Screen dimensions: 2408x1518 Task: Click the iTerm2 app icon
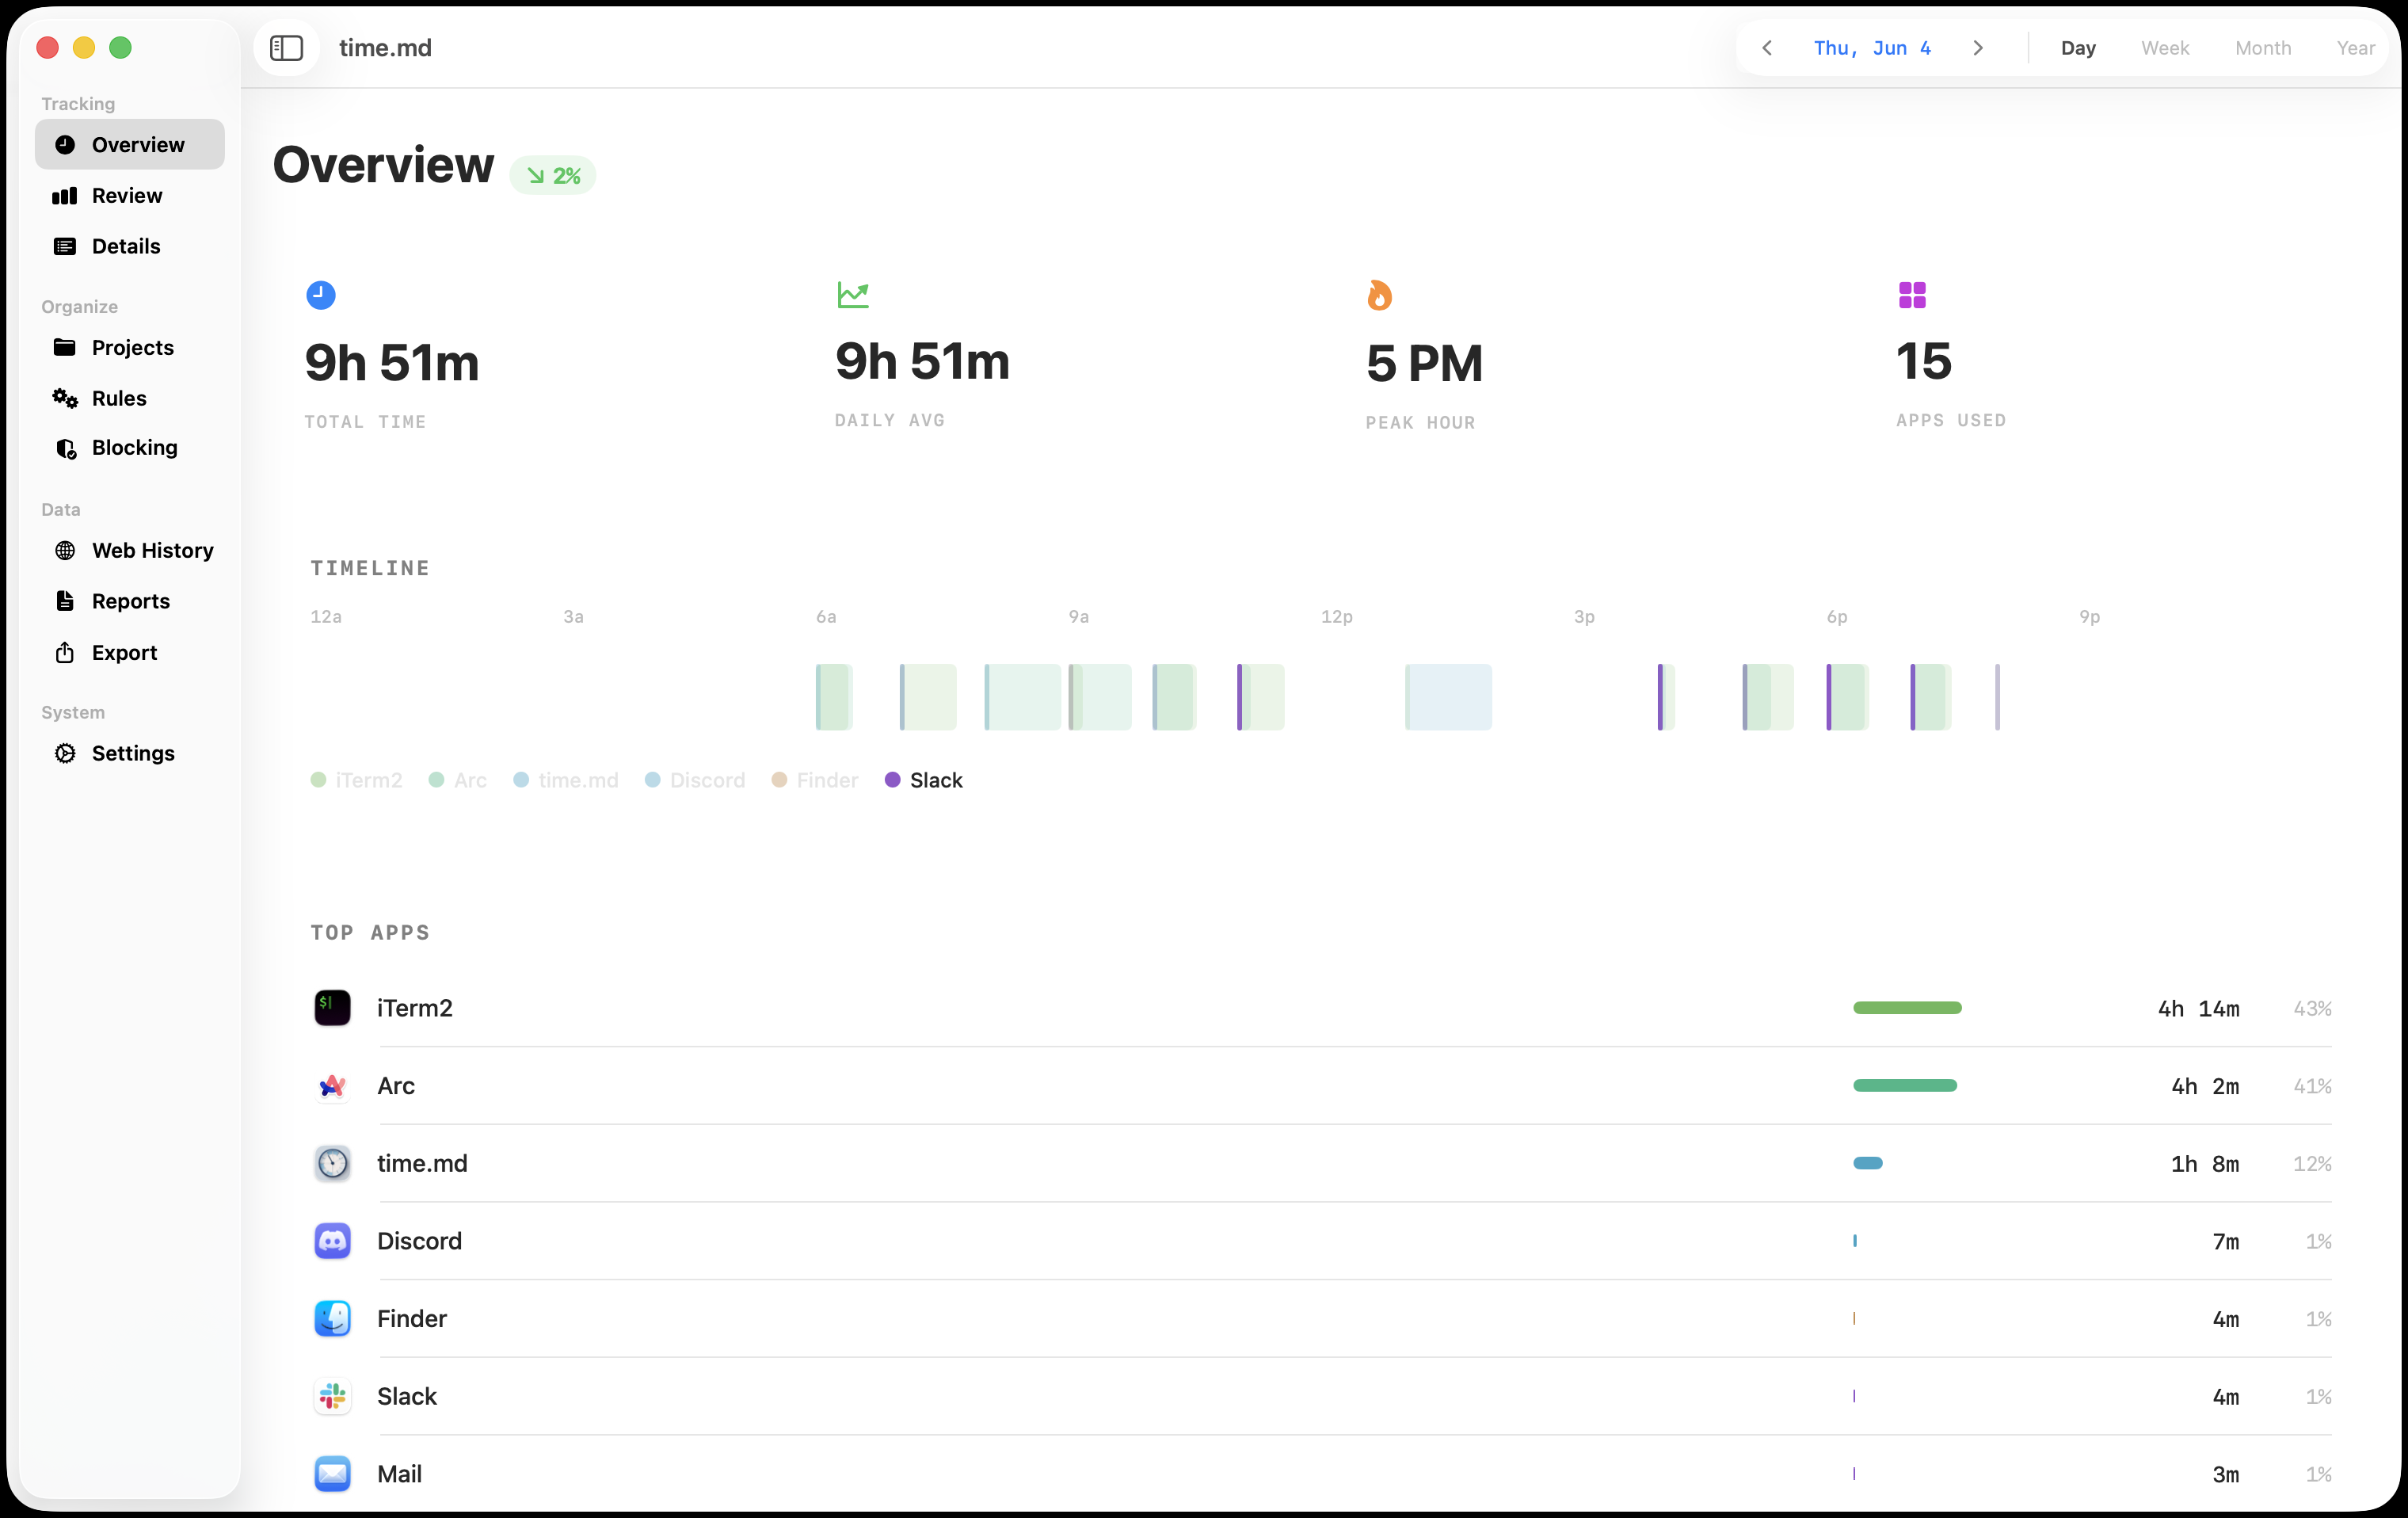[x=332, y=1008]
